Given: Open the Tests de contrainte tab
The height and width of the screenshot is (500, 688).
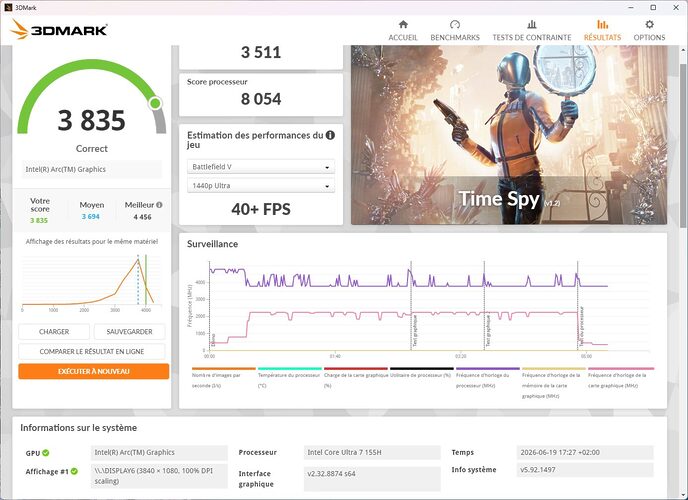Looking at the screenshot, I should click(x=532, y=31).
